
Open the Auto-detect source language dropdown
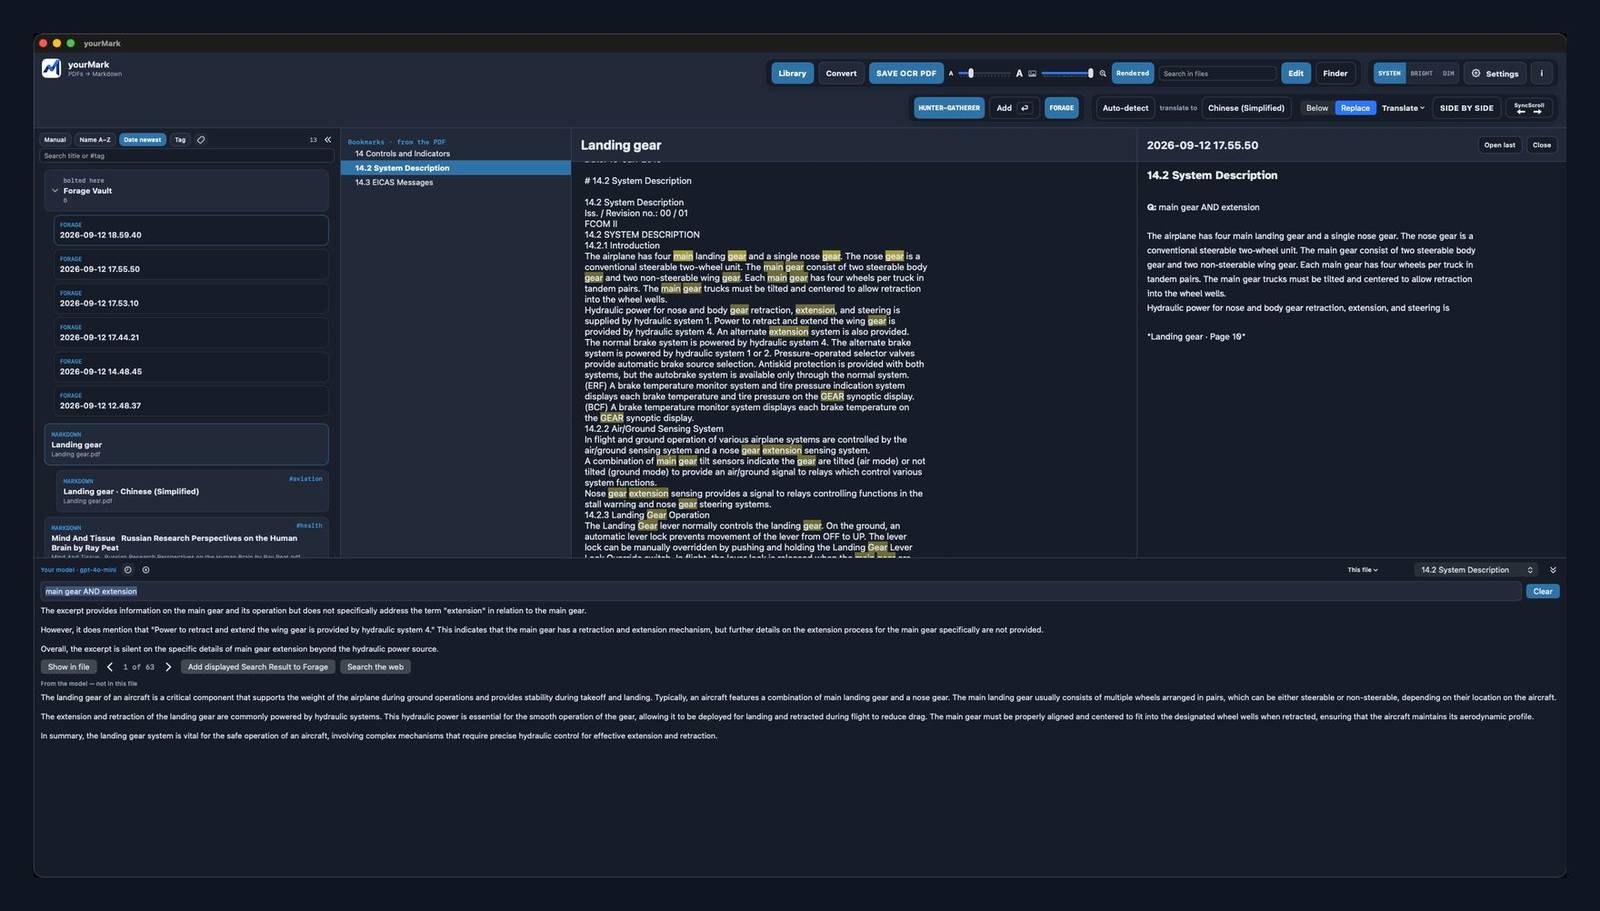pyautogui.click(x=1125, y=108)
